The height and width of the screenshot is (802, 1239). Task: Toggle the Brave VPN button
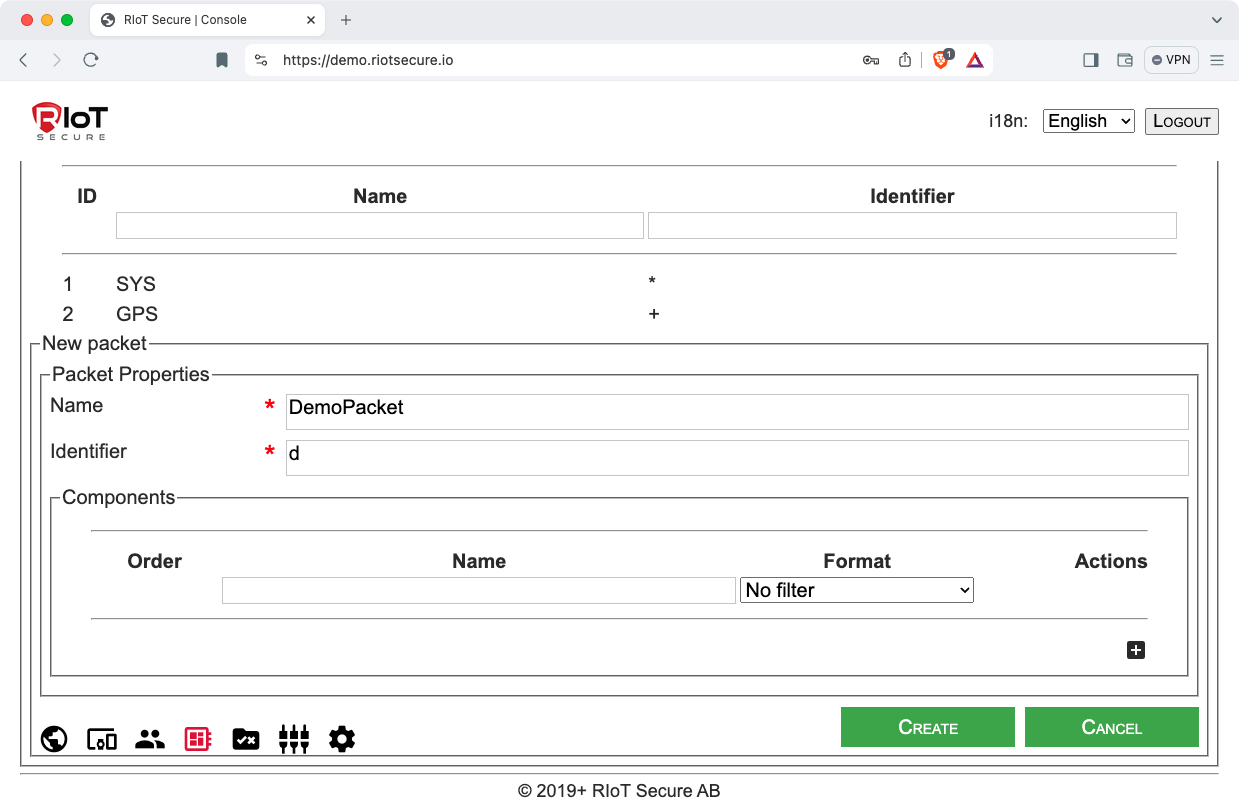(x=1171, y=60)
